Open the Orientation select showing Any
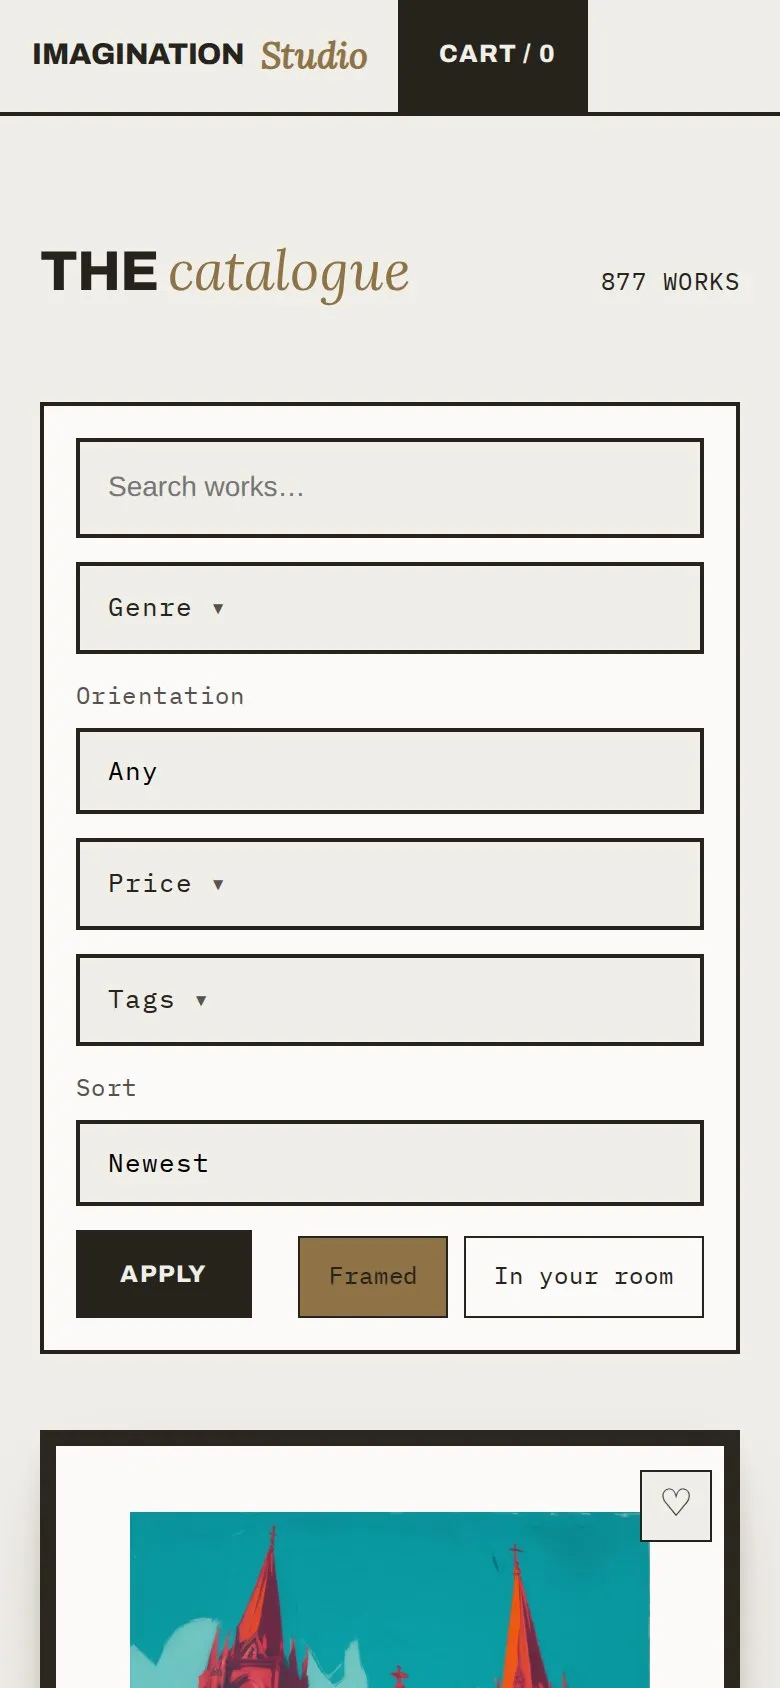The width and height of the screenshot is (780, 1688). click(x=390, y=771)
